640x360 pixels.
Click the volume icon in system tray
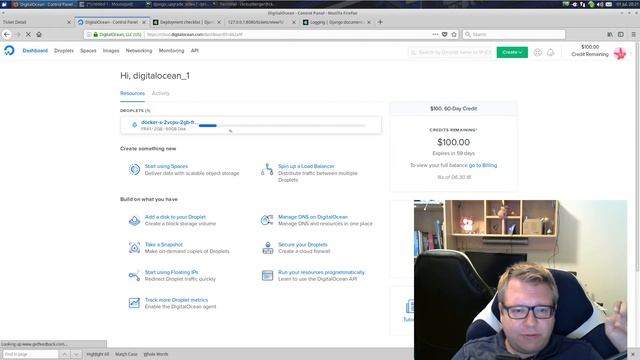tap(600, 4)
